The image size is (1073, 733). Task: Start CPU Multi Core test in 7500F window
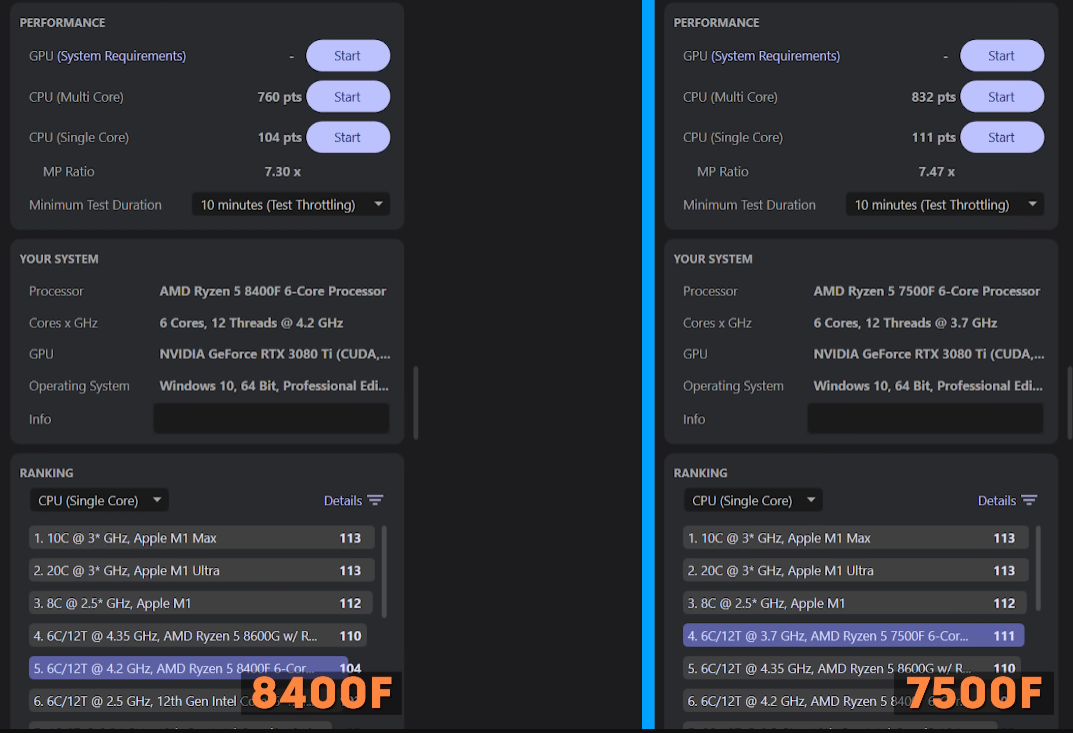pos(1002,97)
